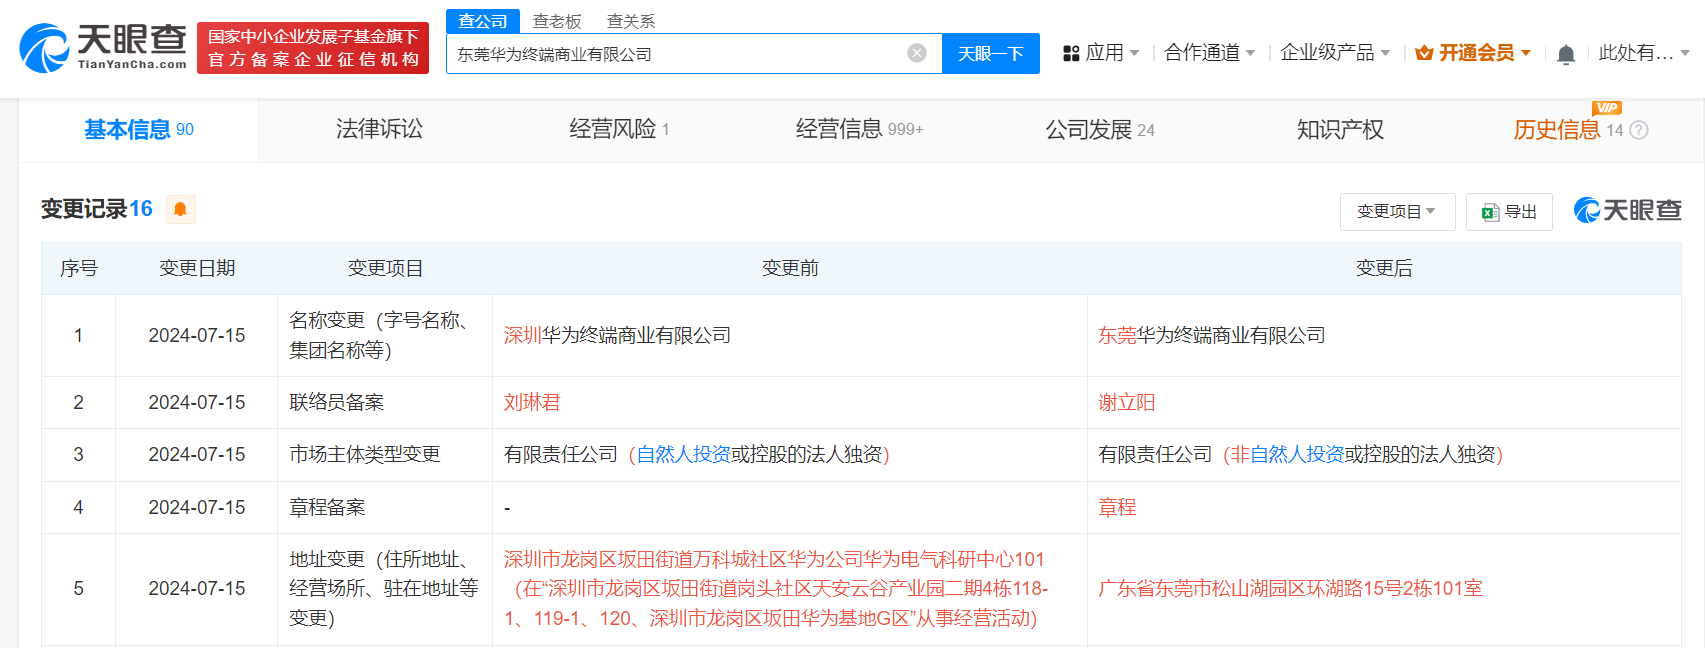This screenshot has height=648, width=1705.
Task: Click the name 刘琳君 in row 2
Action: pos(532,403)
